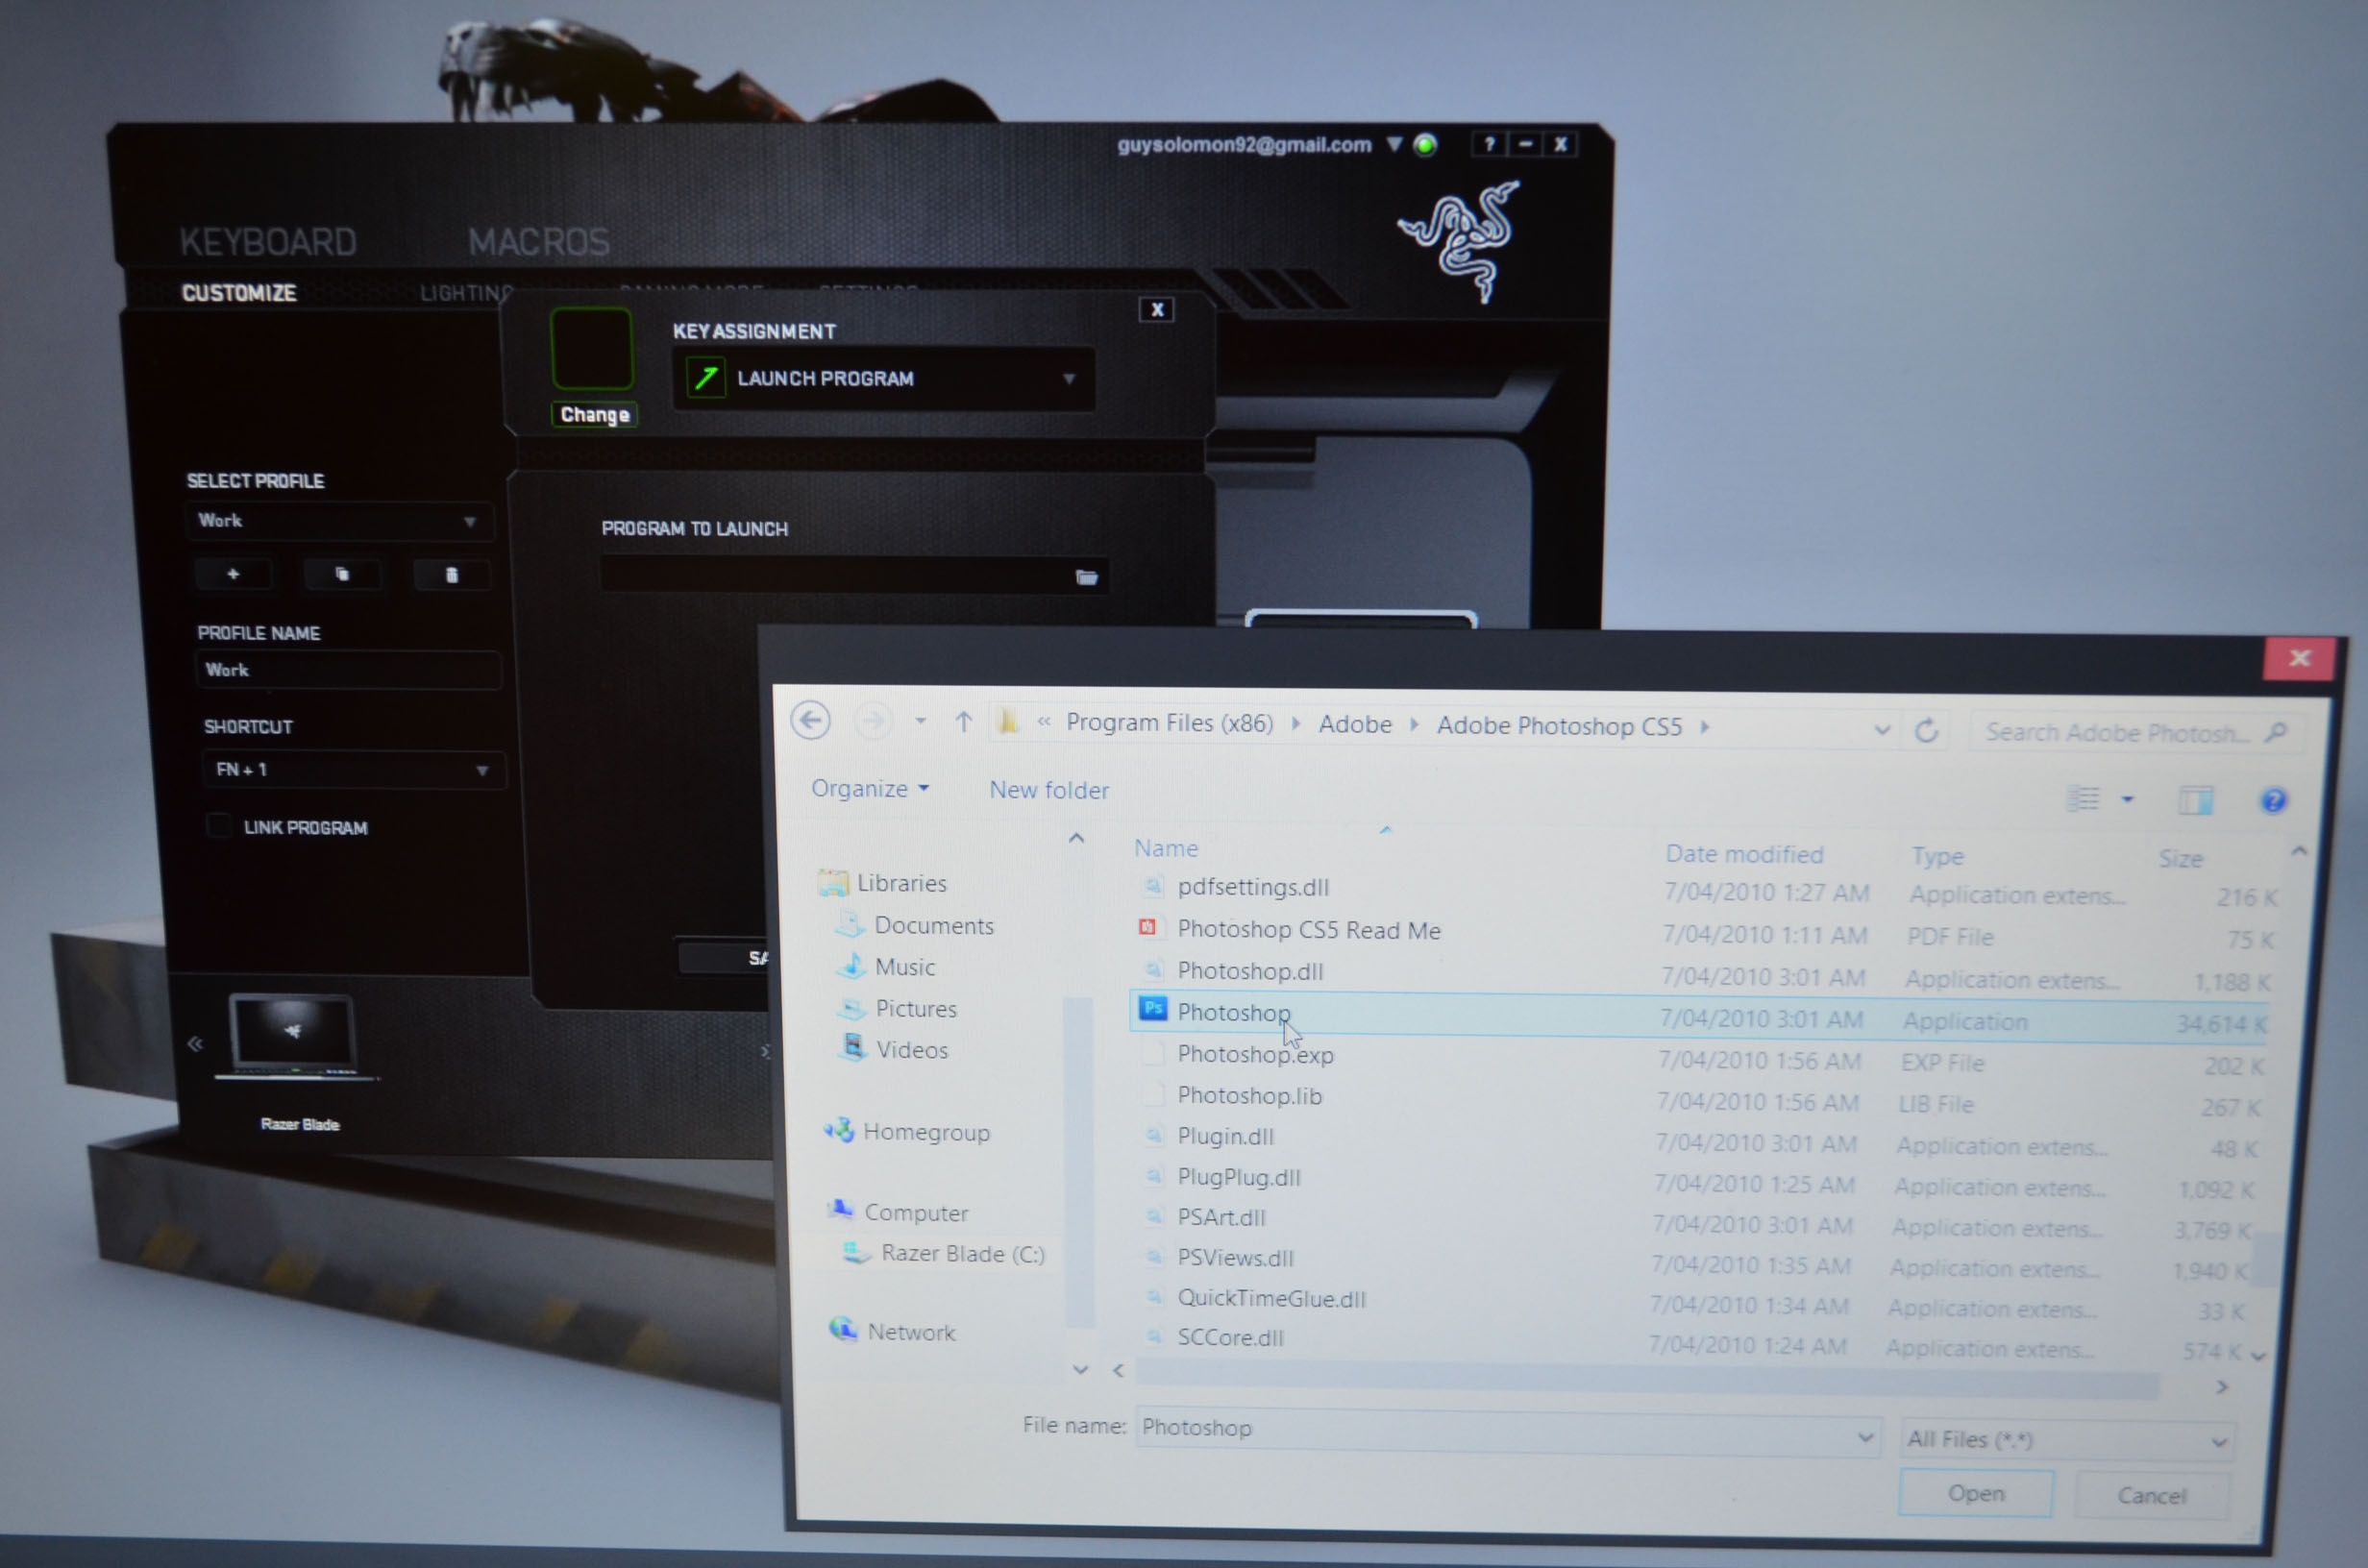This screenshot has width=2368, height=1568.
Task: Select the Photoshop.exp file
Action: pos(1255,1054)
